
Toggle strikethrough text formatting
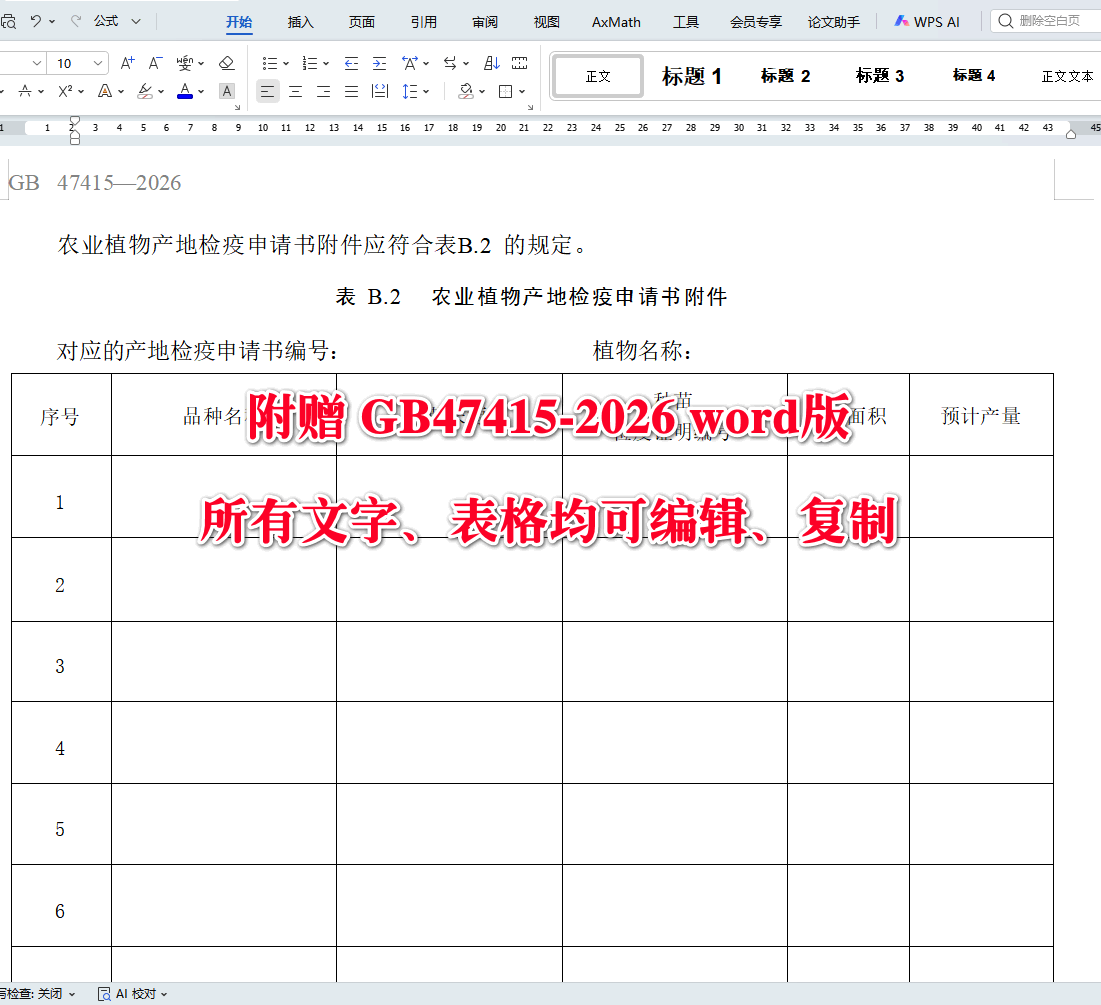click(x=25, y=91)
